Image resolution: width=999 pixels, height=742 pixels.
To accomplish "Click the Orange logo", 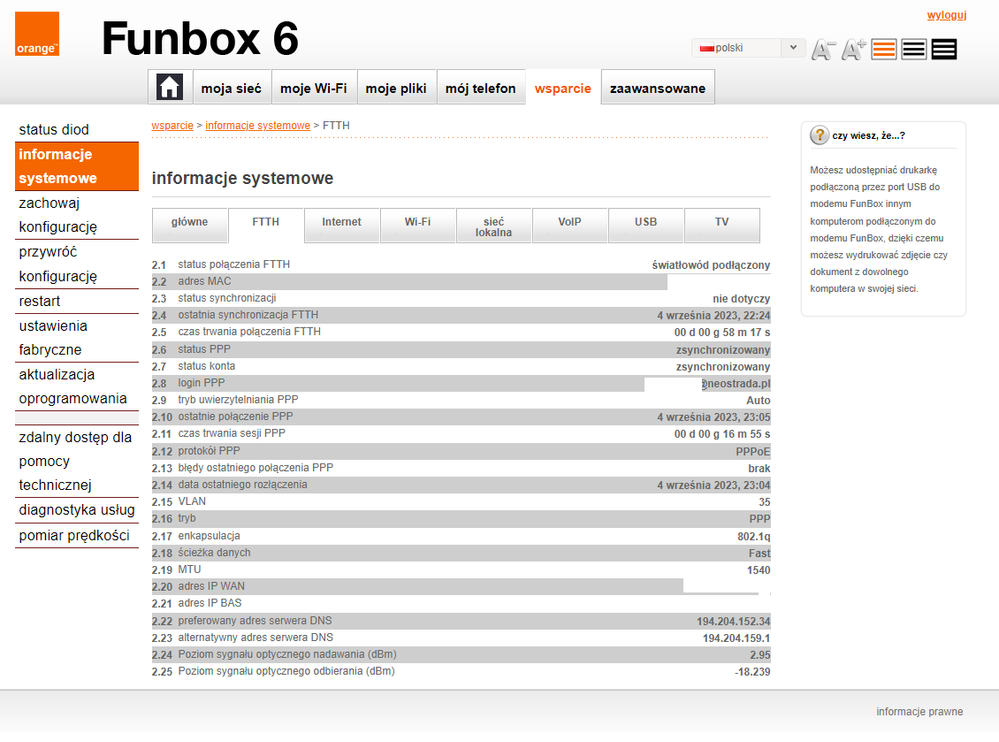I will coord(37,34).
